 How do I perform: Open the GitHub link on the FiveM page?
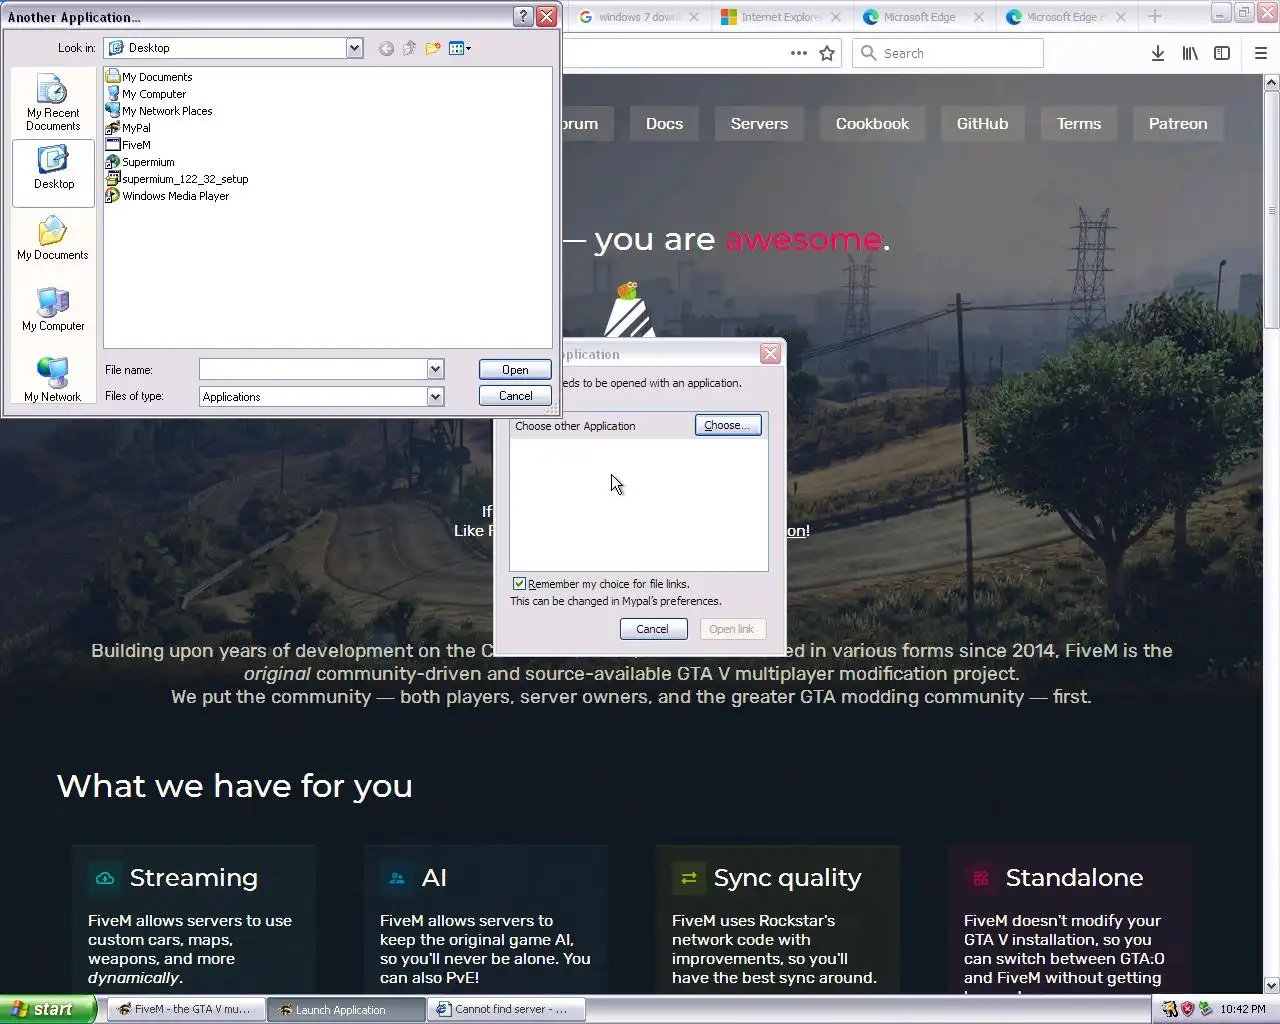[x=982, y=124]
